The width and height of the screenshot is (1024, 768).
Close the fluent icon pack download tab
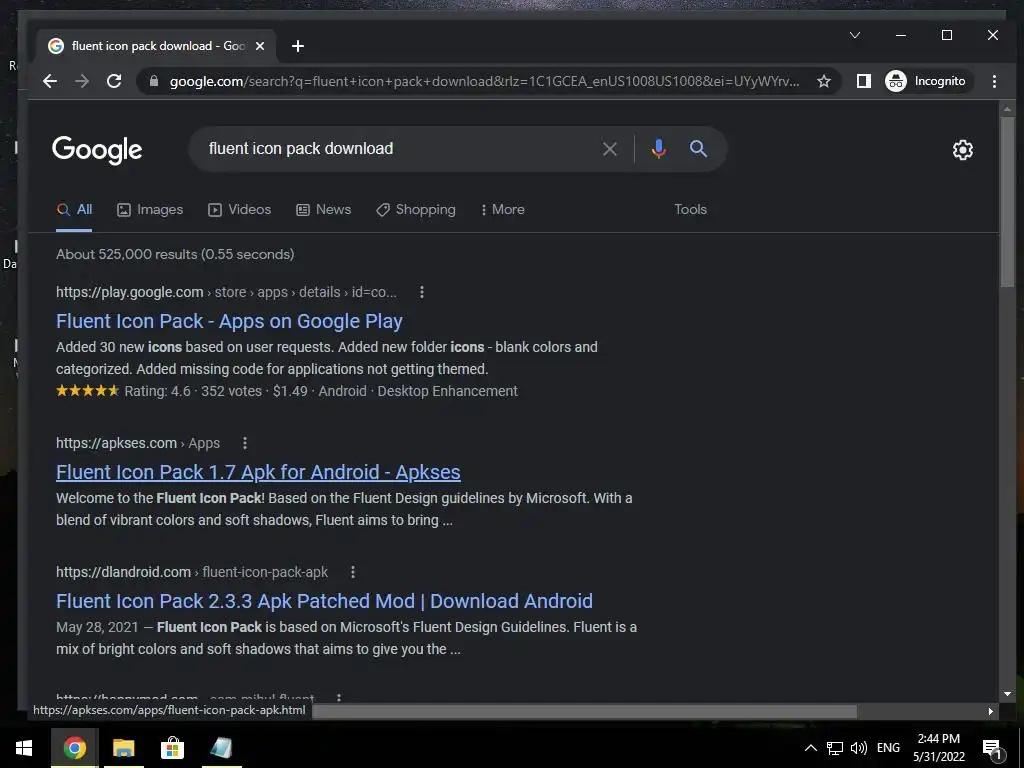[260, 46]
